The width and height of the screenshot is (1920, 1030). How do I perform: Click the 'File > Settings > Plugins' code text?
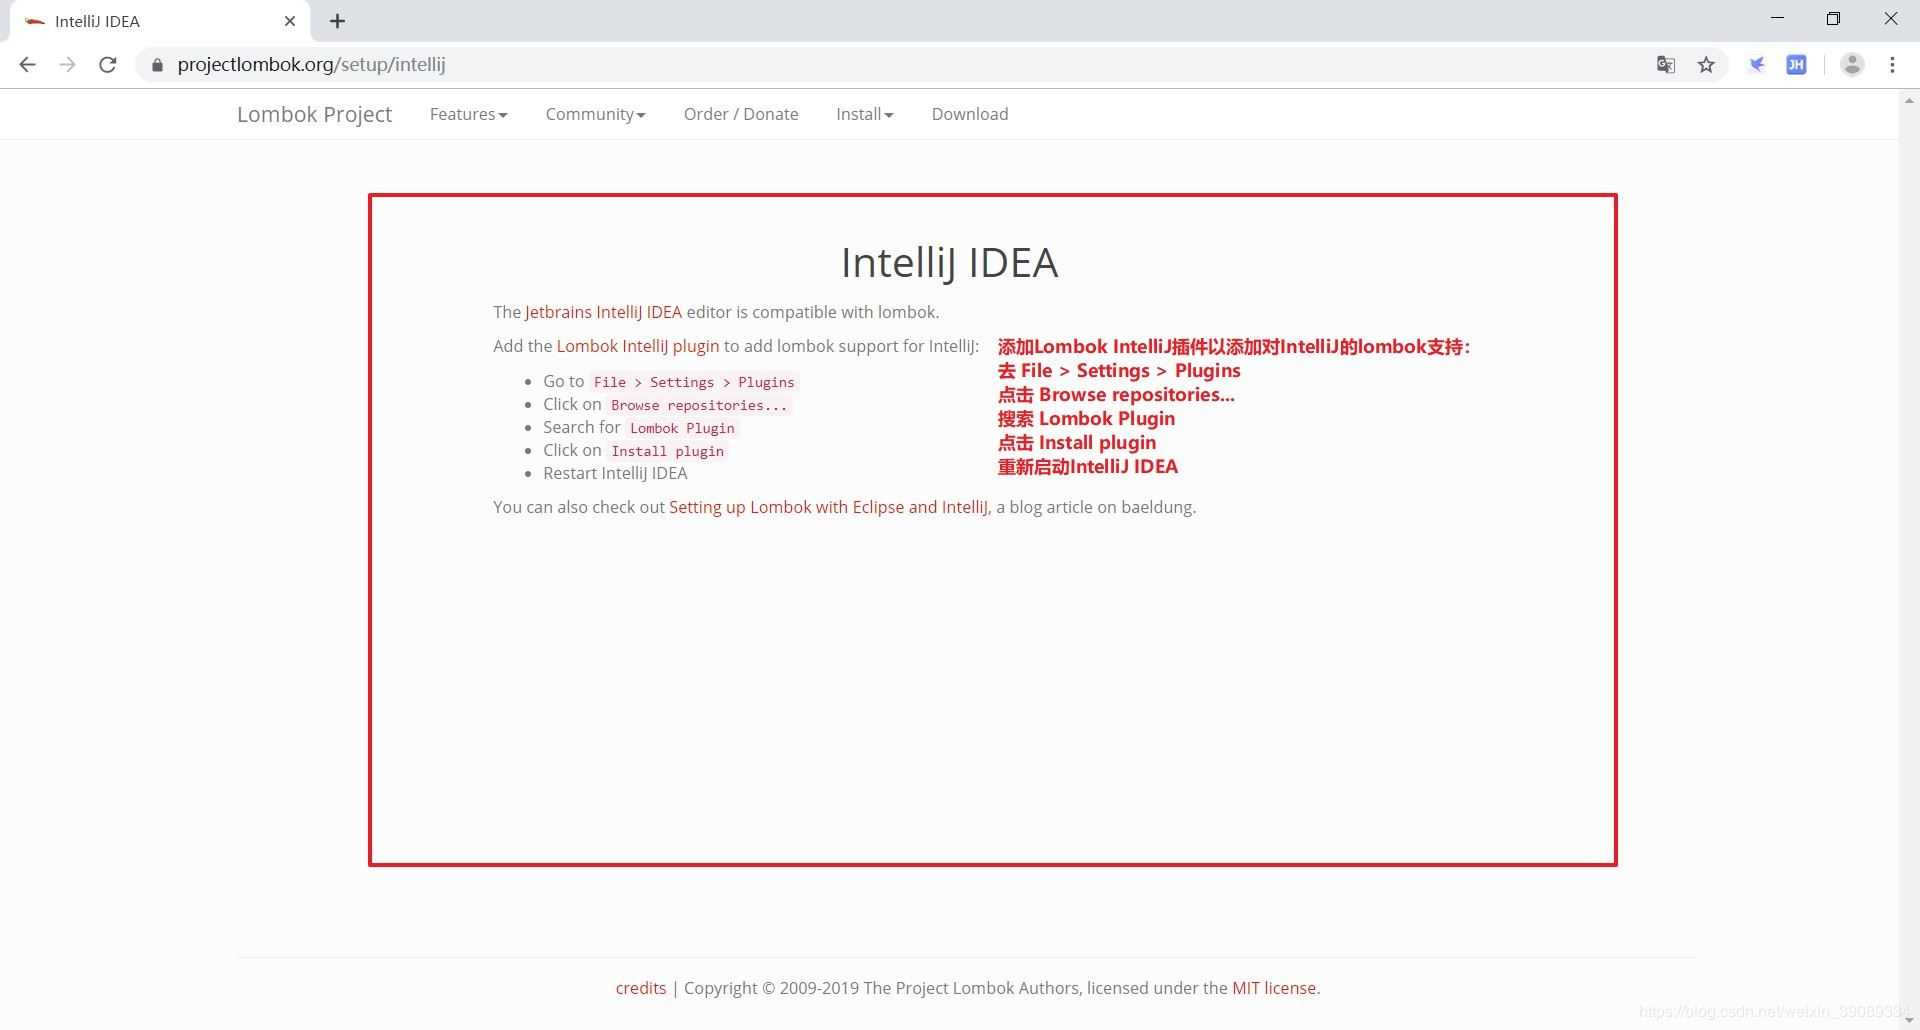(694, 382)
